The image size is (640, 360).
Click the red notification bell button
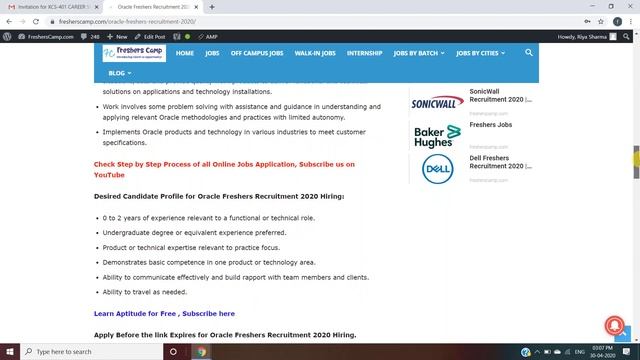[614, 325]
